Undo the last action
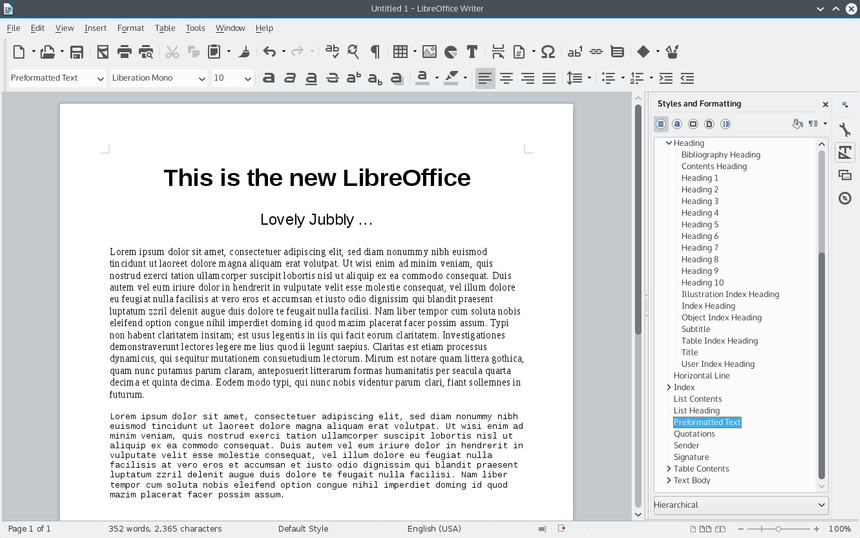The width and height of the screenshot is (860, 538). point(269,52)
